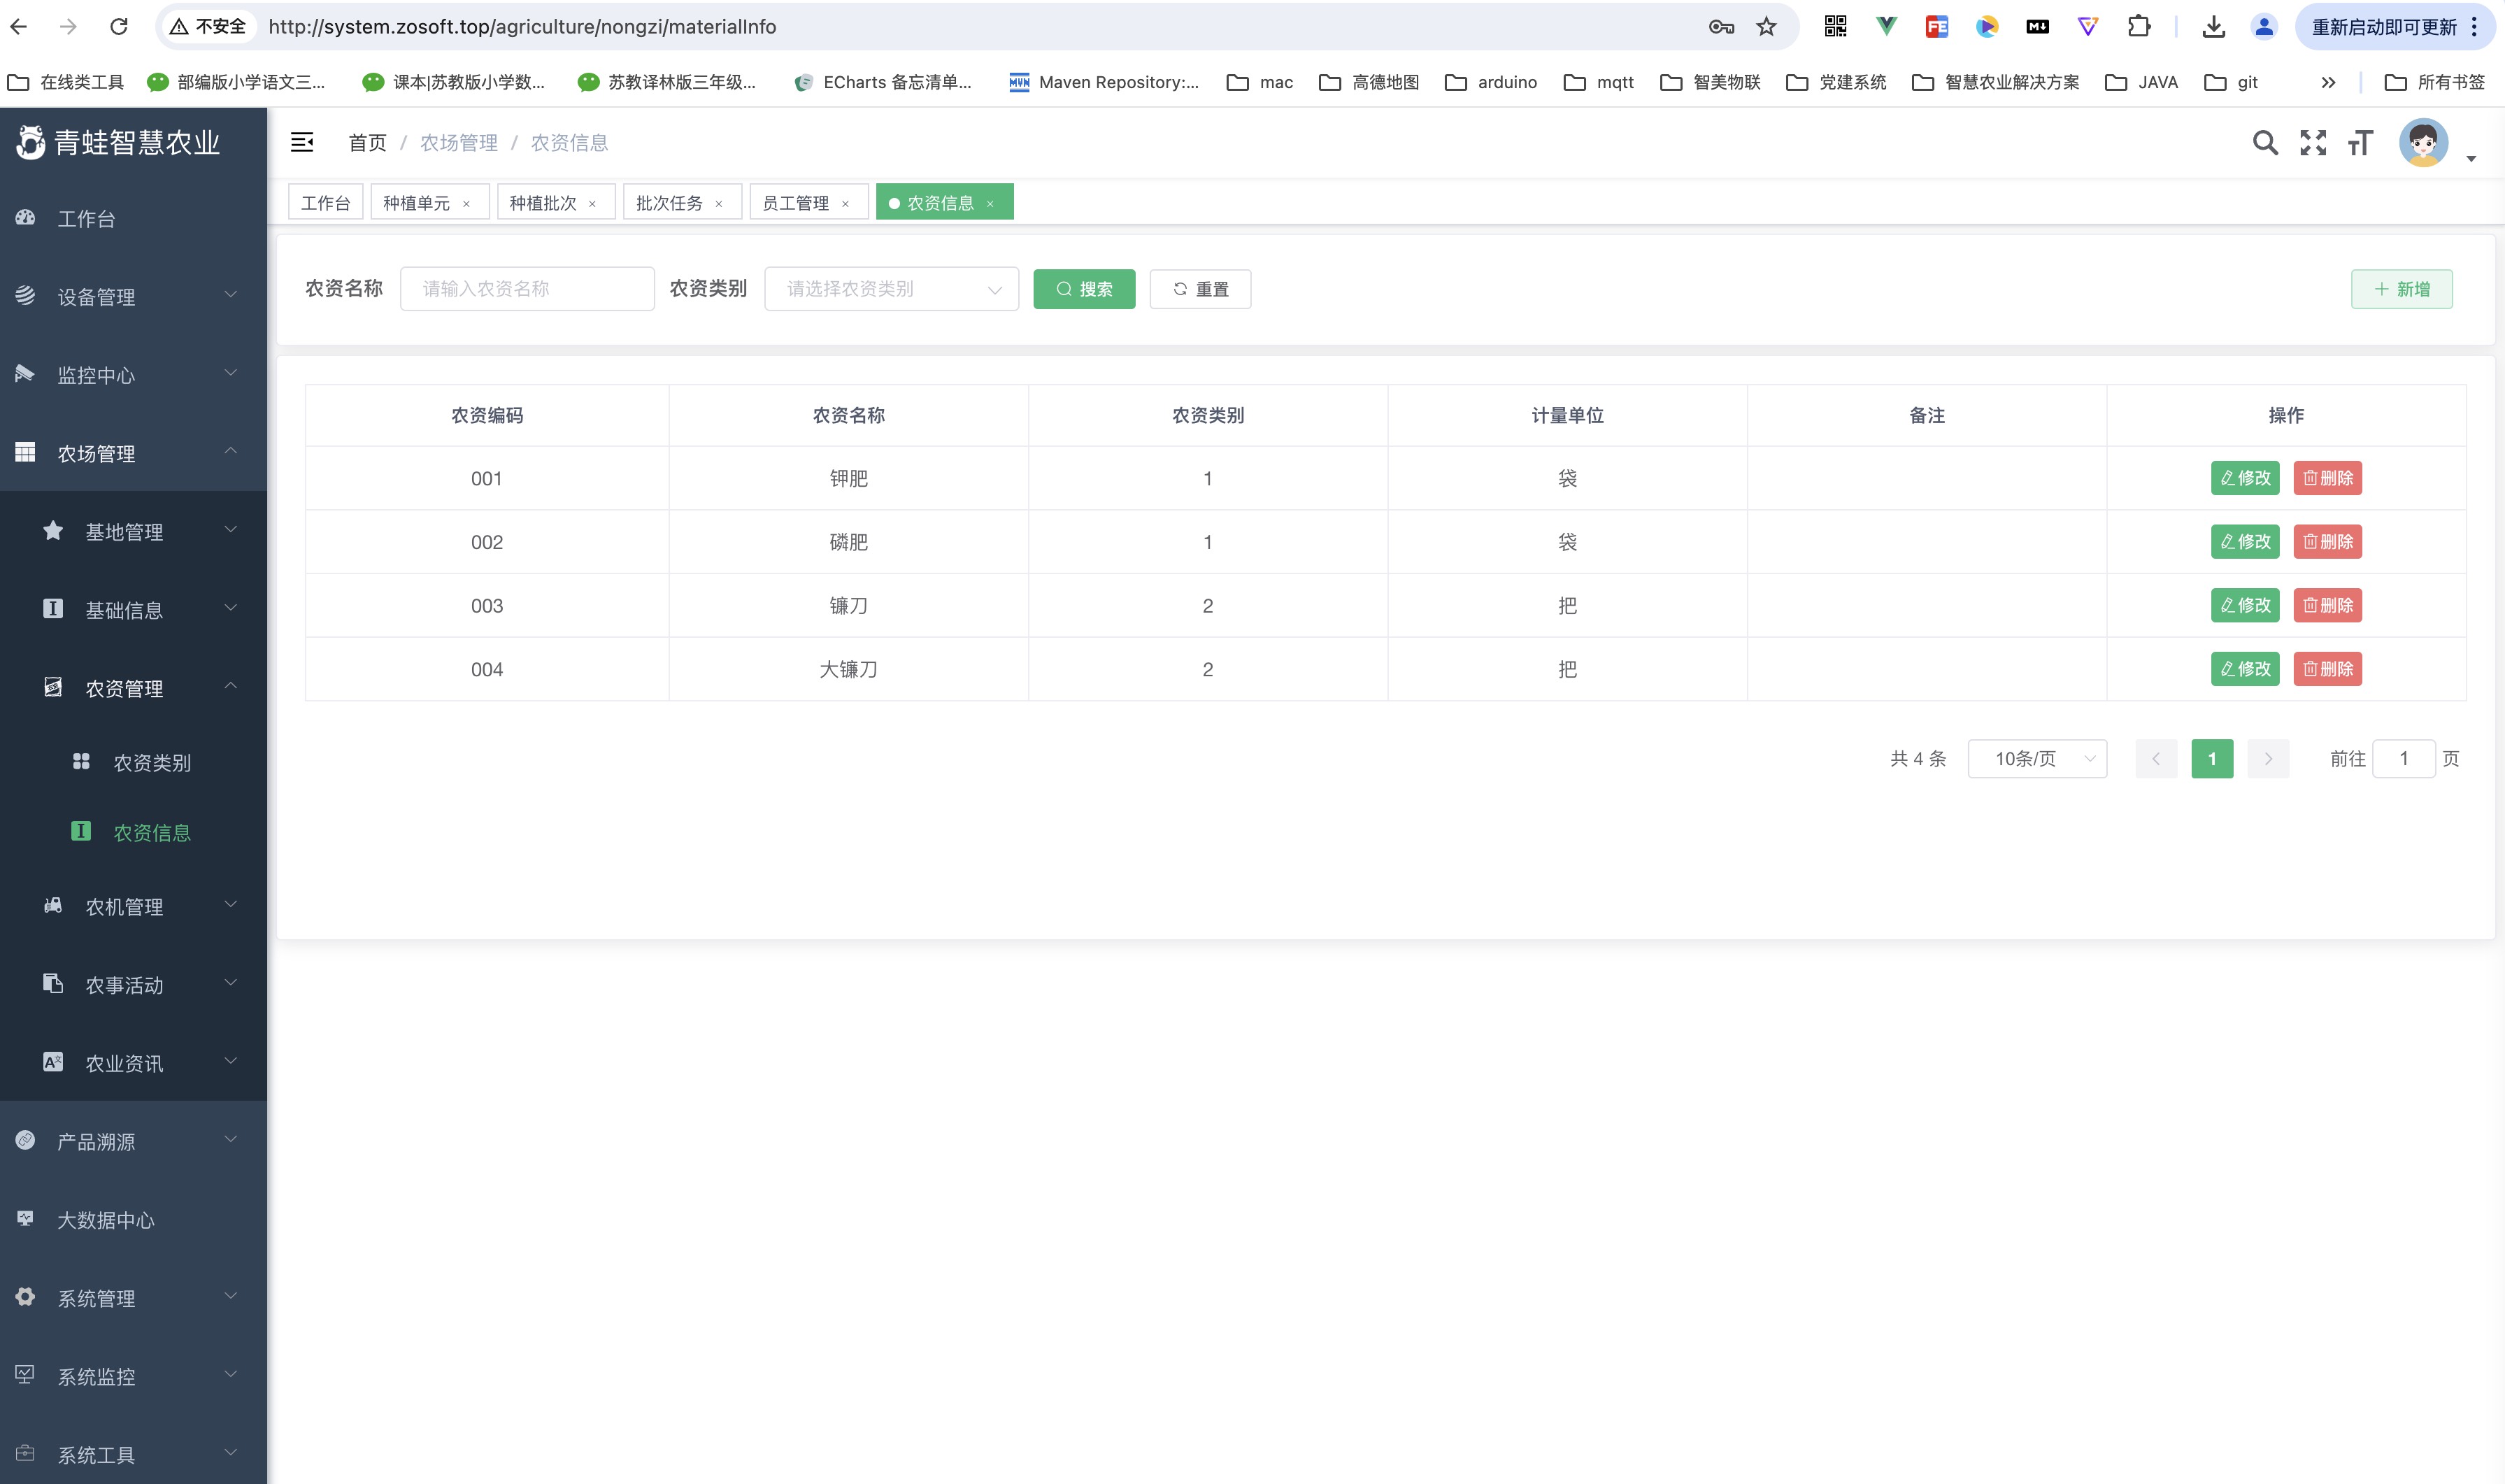This screenshot has width=2505, height=1484.
Task: Open the 10条/页 page size dropdown
Action: coord(2037,759)
